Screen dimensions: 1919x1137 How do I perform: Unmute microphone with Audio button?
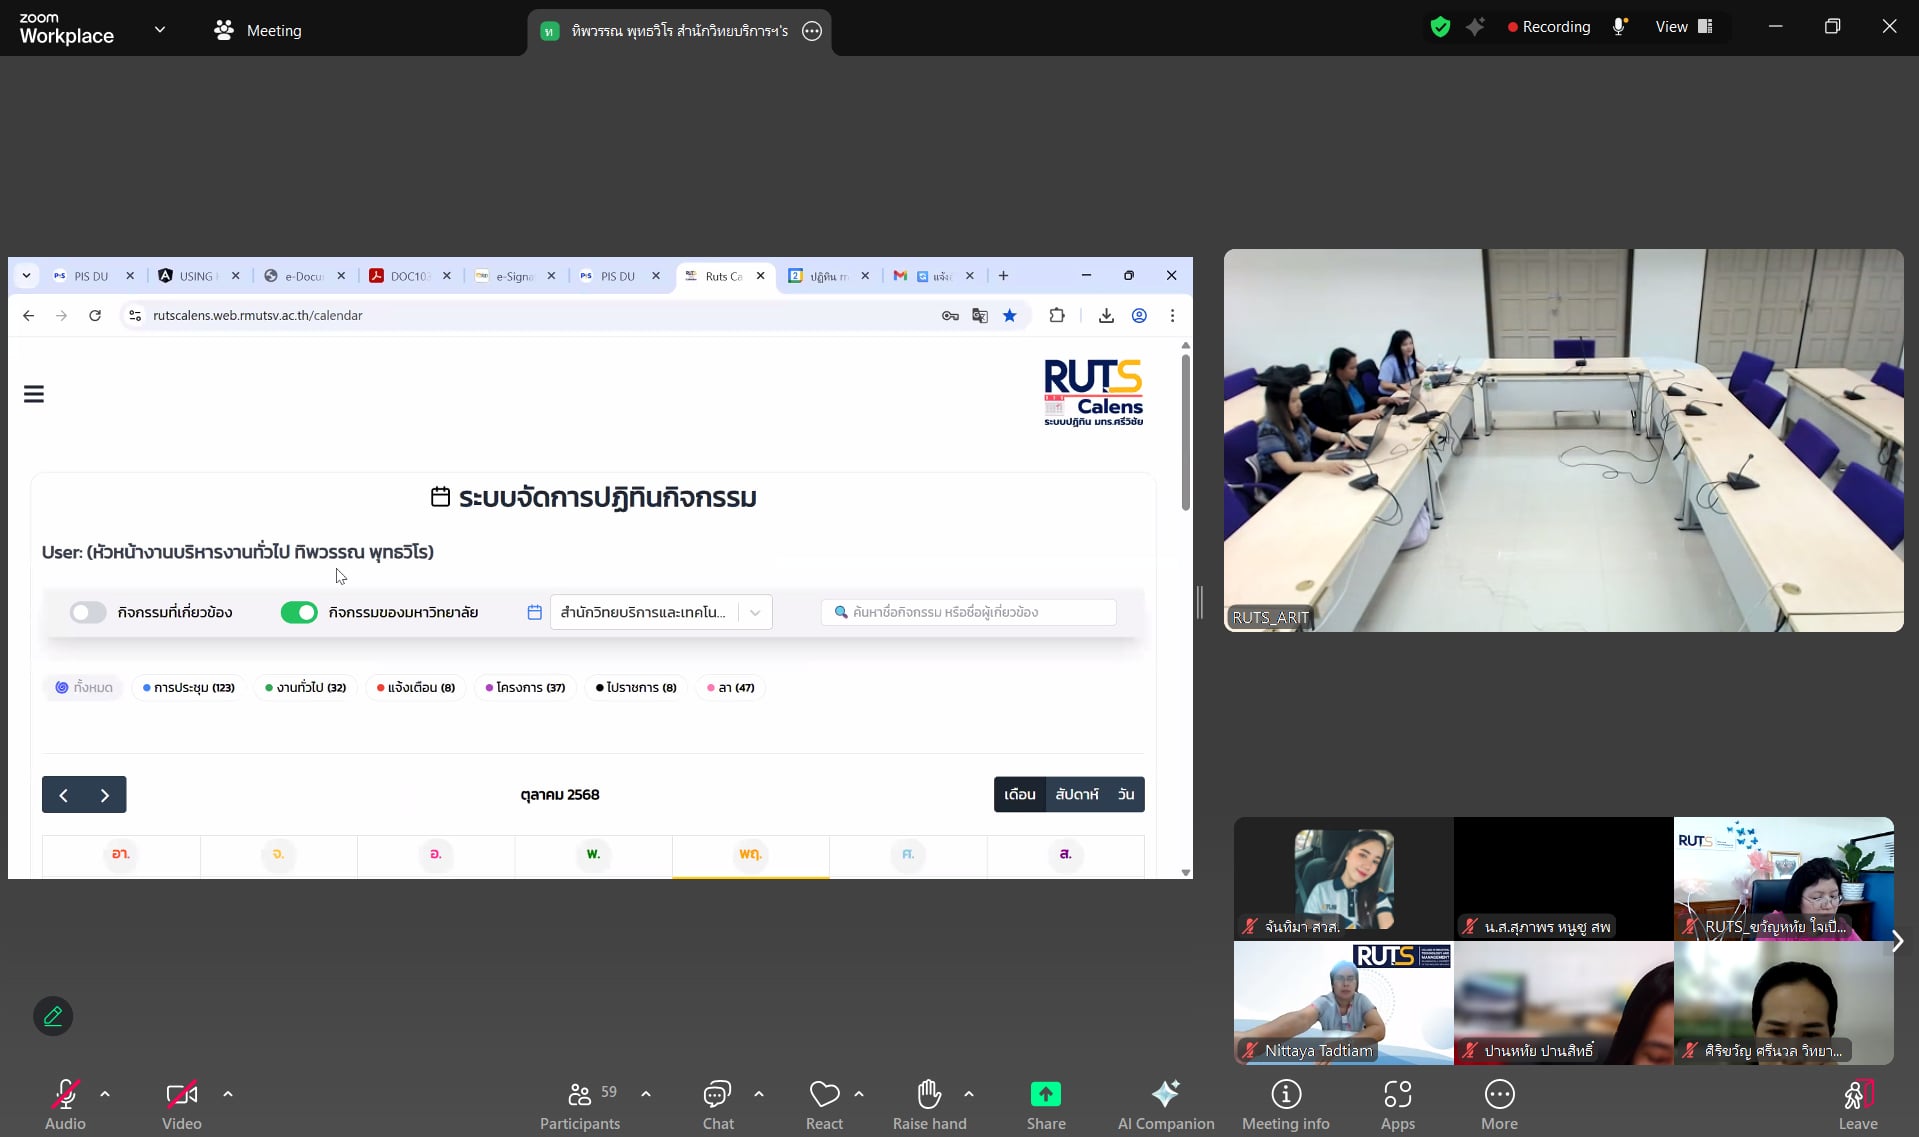pos(65,1095)
